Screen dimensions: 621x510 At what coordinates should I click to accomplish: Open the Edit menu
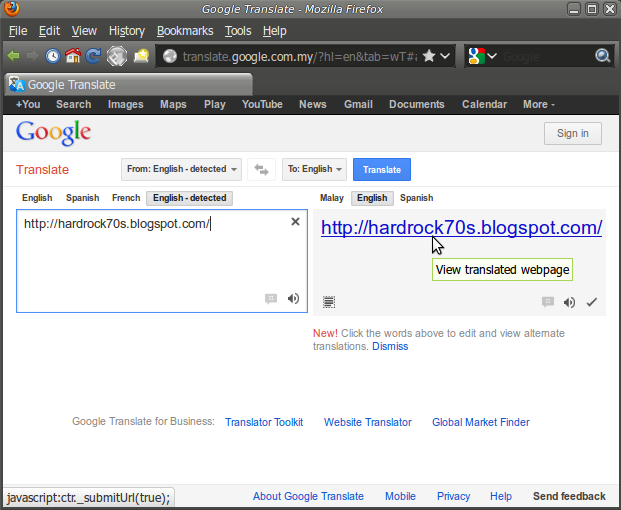(x=49, y=31)
